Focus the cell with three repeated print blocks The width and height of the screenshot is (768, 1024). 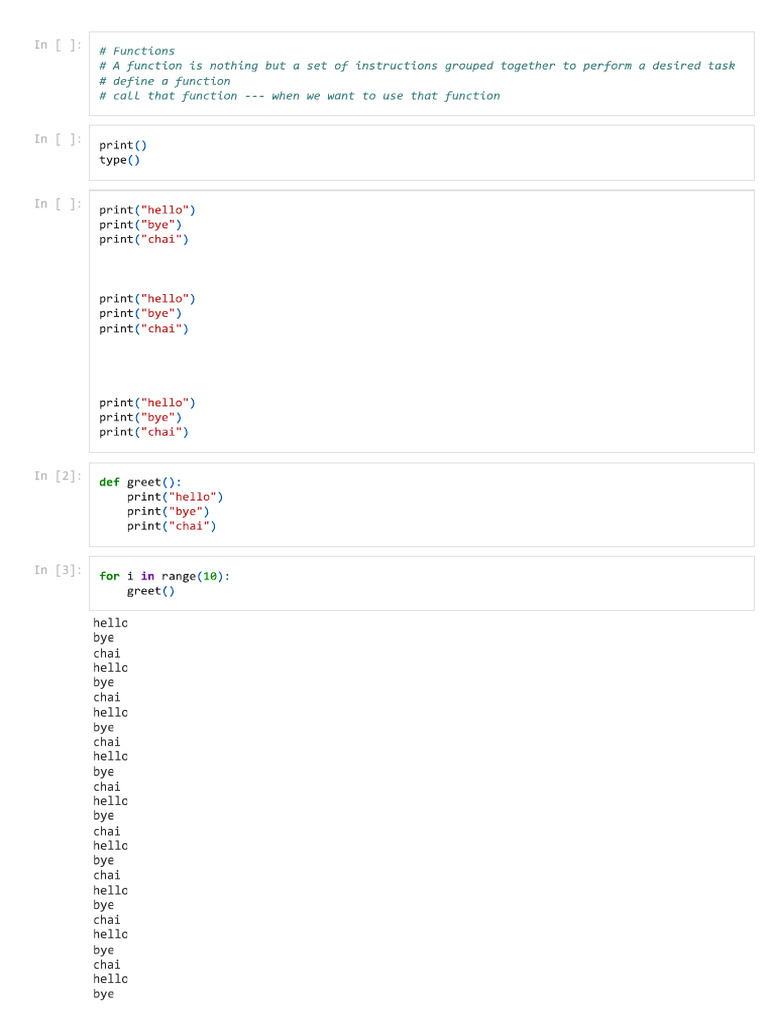tap(421, 321)
